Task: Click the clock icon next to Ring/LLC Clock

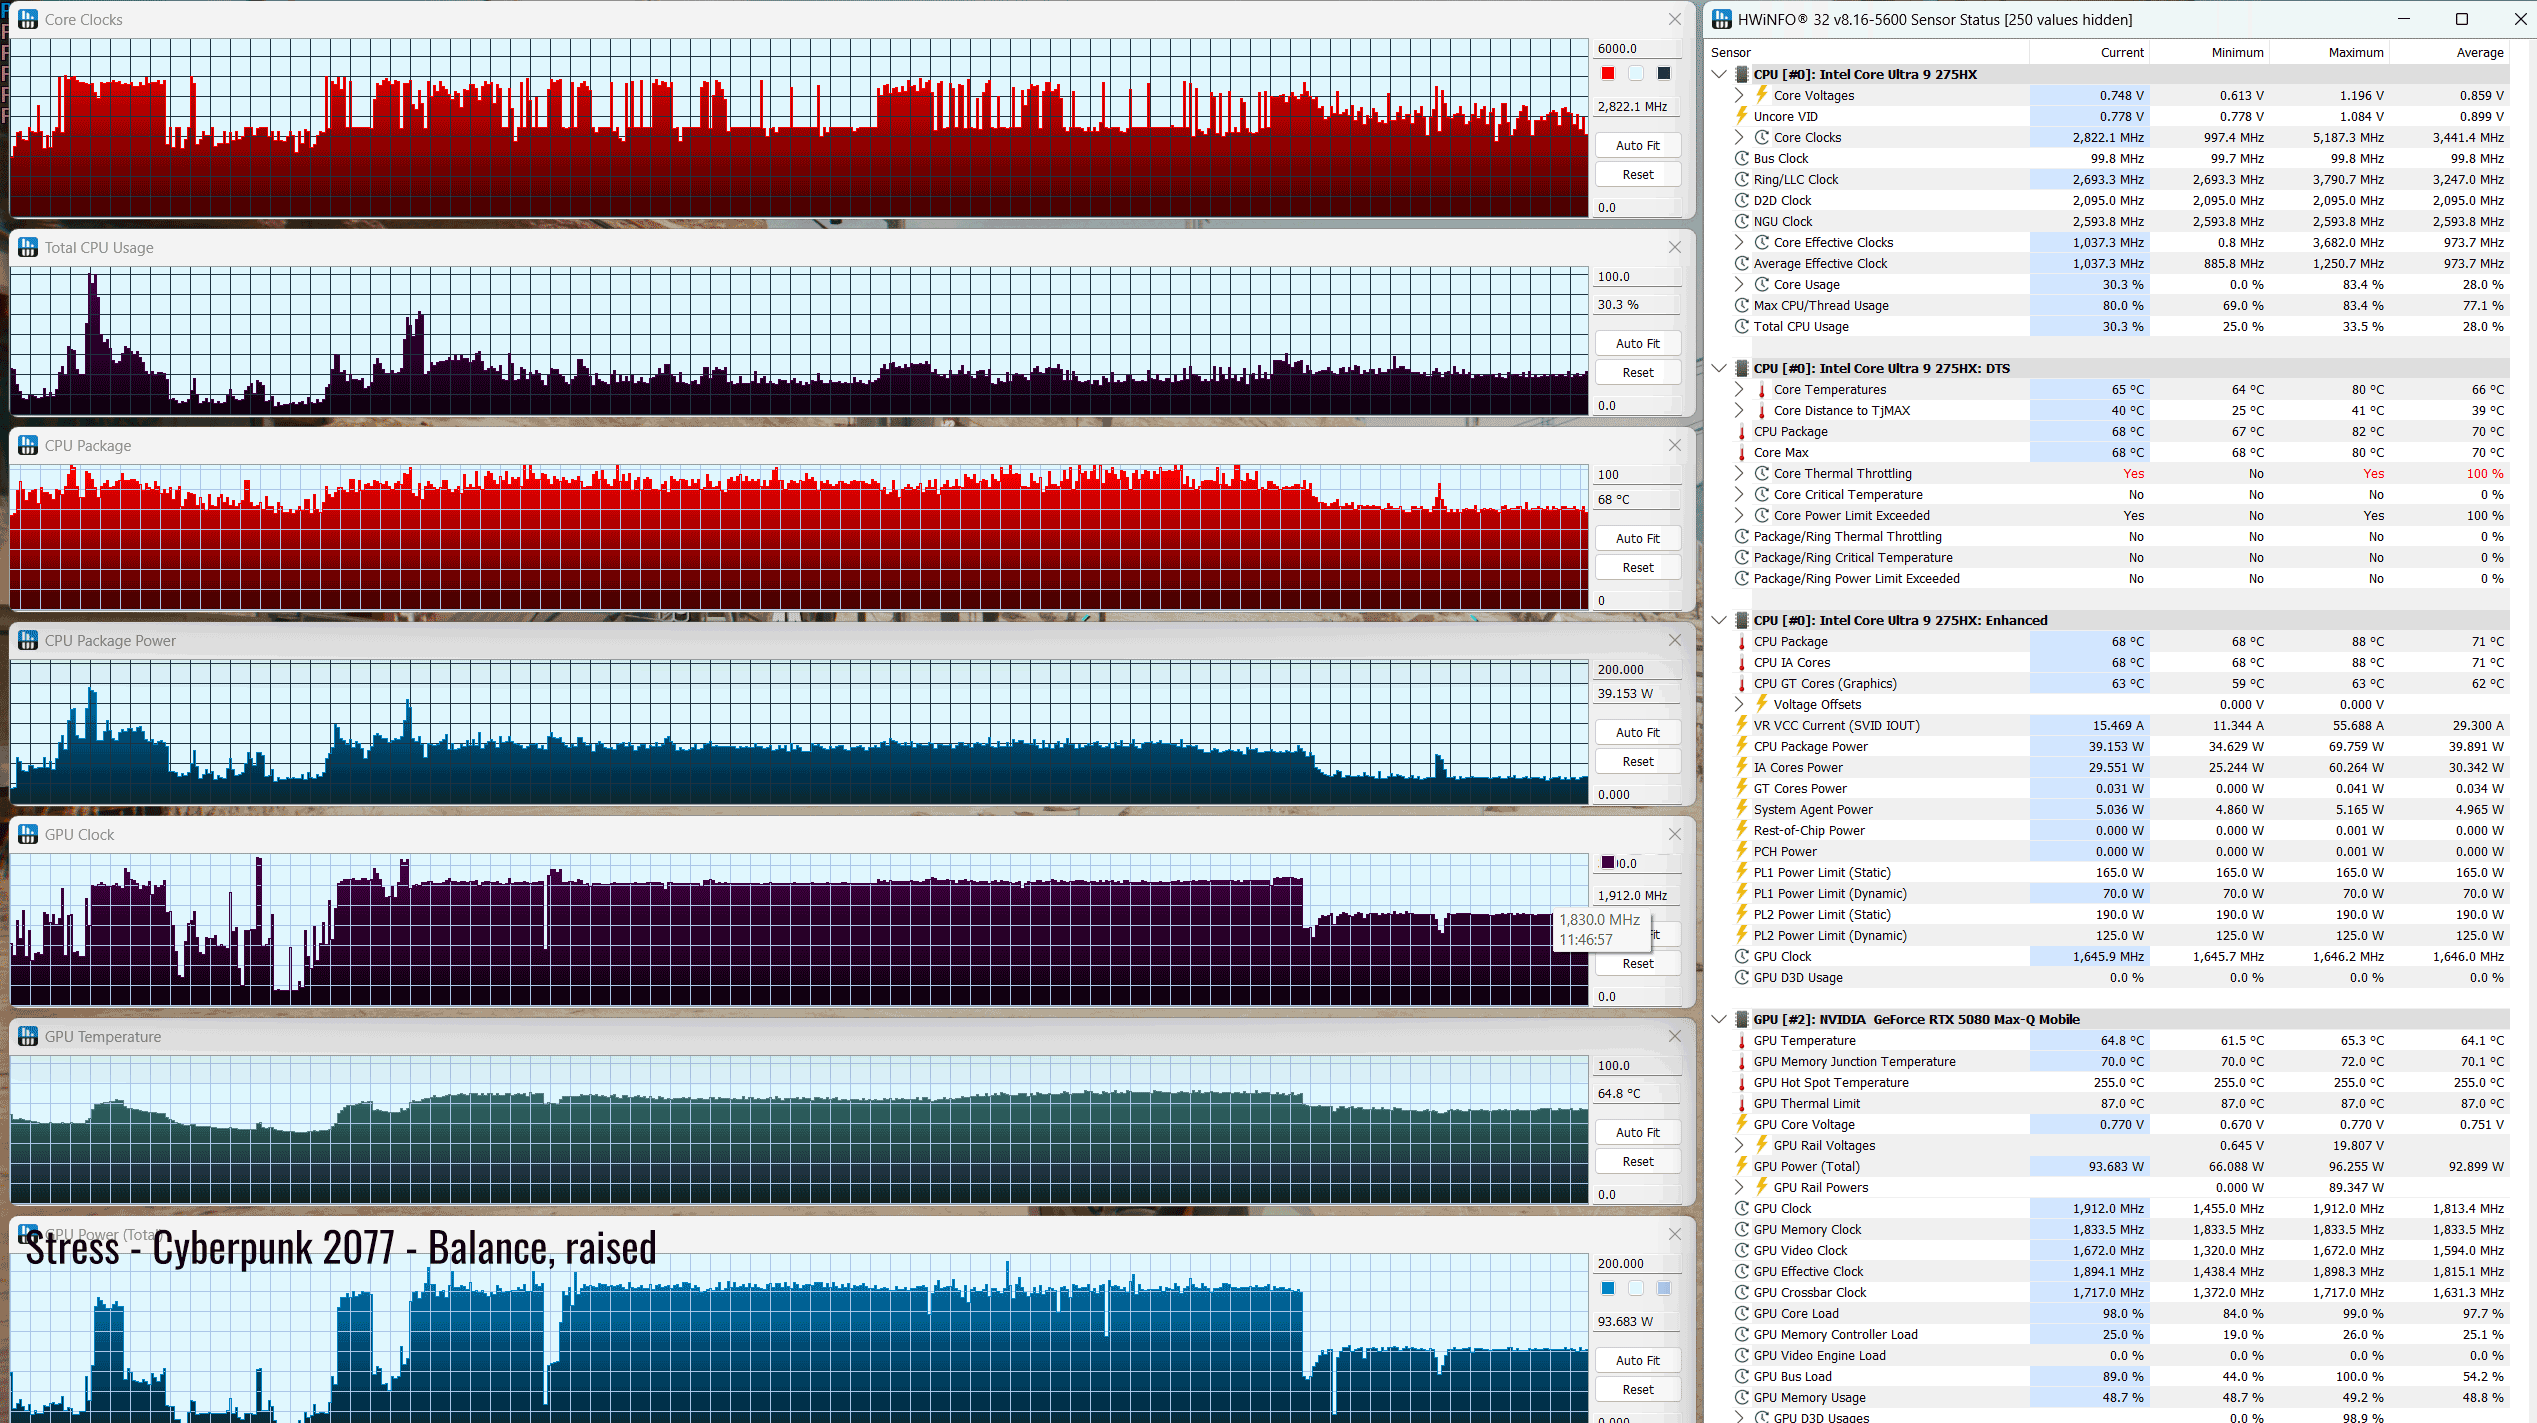Action: (1741, 179)
